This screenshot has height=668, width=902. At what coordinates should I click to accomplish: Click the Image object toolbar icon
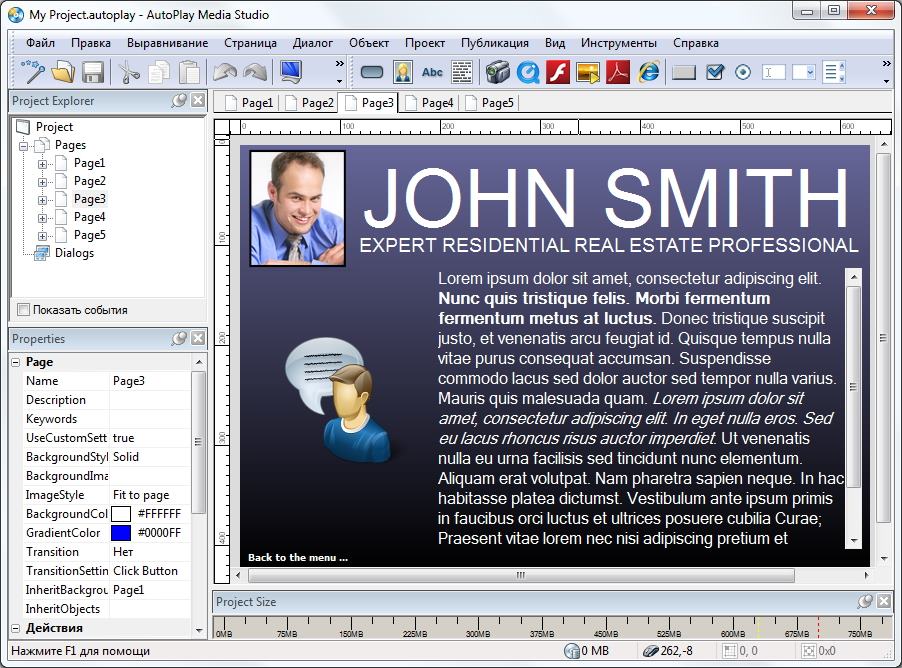pyautogui.click(x=402, y=72)
